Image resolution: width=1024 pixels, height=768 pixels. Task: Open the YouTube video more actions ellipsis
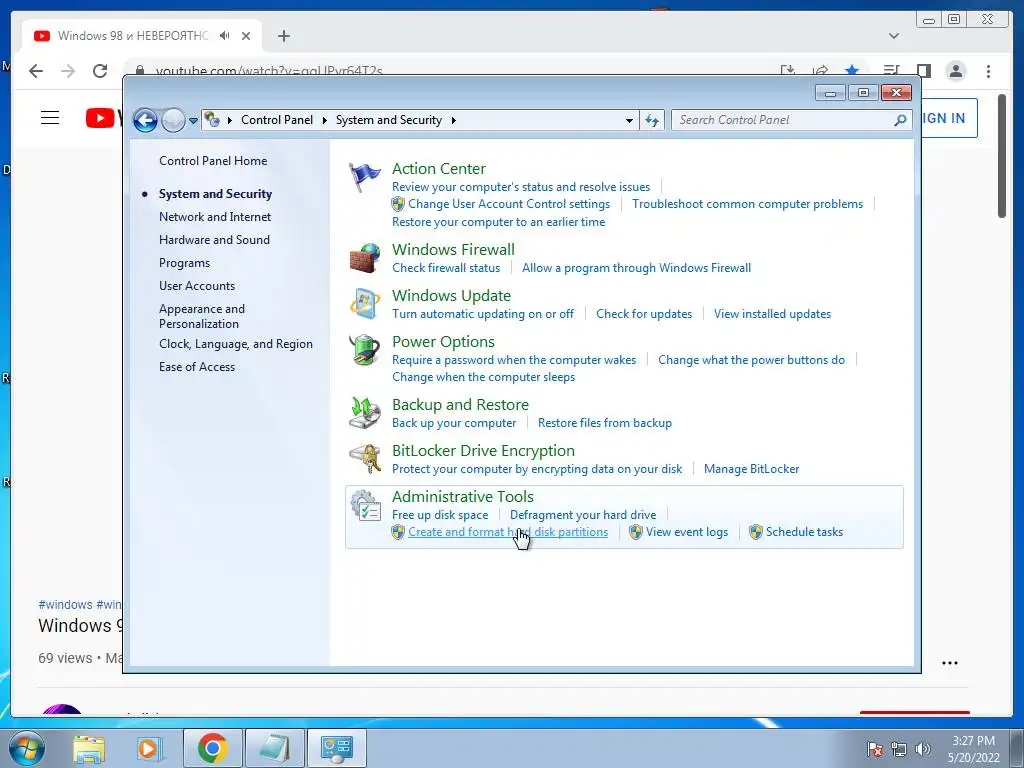pyautogui.click(x=950, y=663)
